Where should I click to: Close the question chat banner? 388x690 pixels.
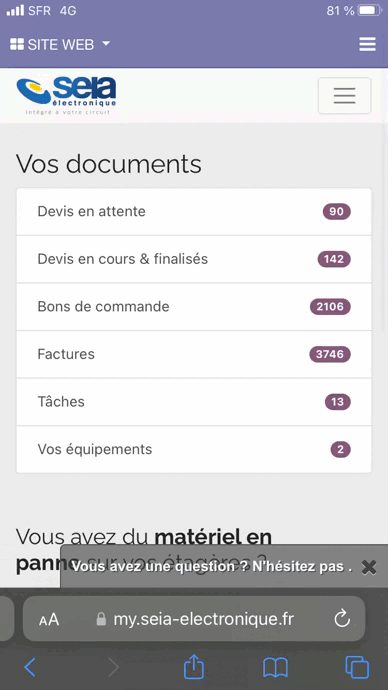point(369,567)
